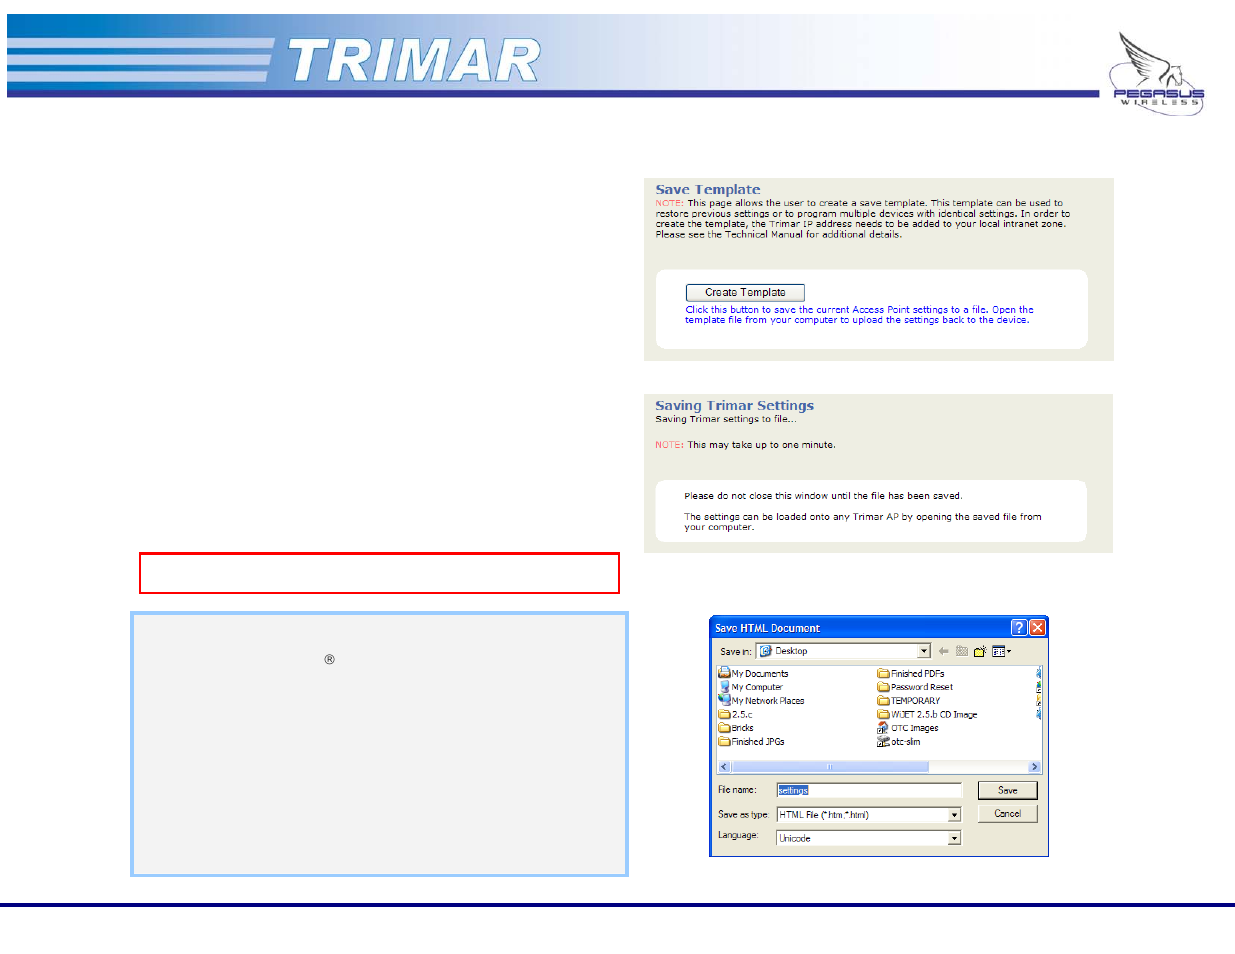This screenshot has width=1235, height=954.
Task: Expand the Language Unicode dropdown
Action: [x=954, y=838]
